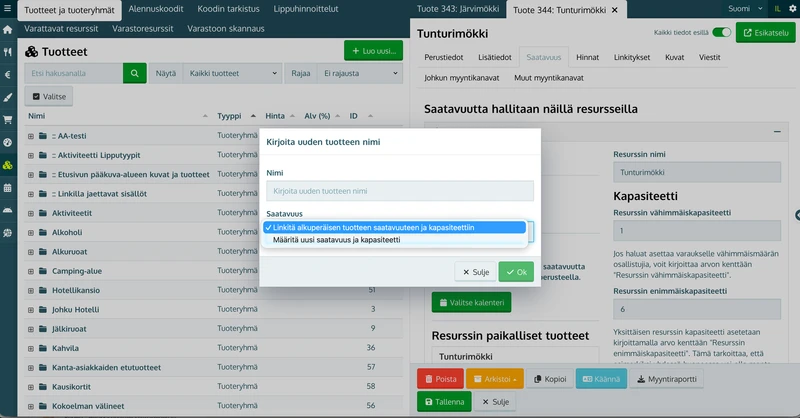Toggle Kaikki tiedot esillä switch
Image resolution: width=800 pixels, height=418 pixels.
pyautogui.click(x=721, y=33)
